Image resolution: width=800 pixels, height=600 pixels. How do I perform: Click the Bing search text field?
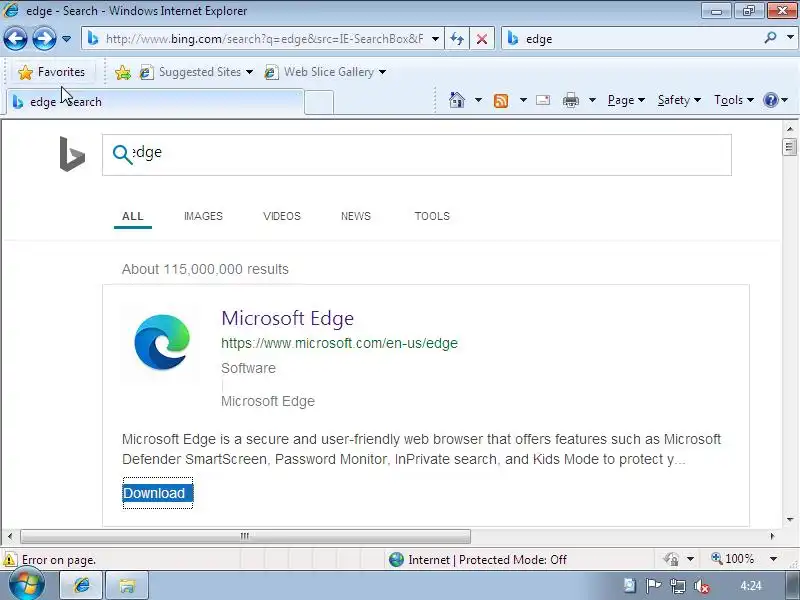(417, 155)
